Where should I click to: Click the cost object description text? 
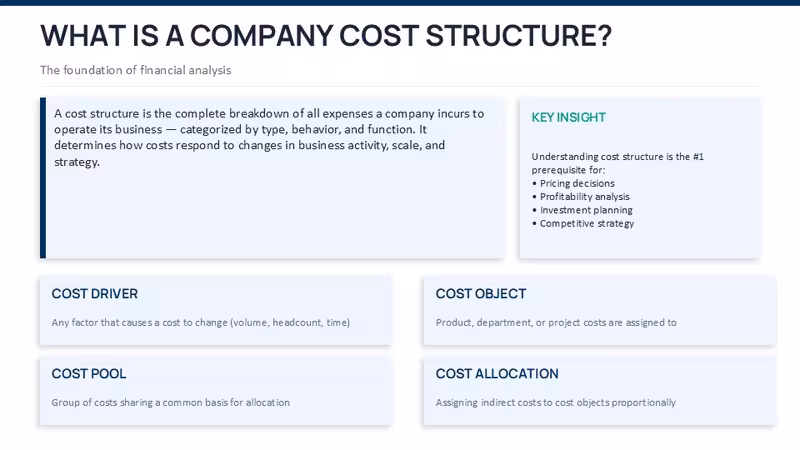pyautogui.click(x=556, y=322)
